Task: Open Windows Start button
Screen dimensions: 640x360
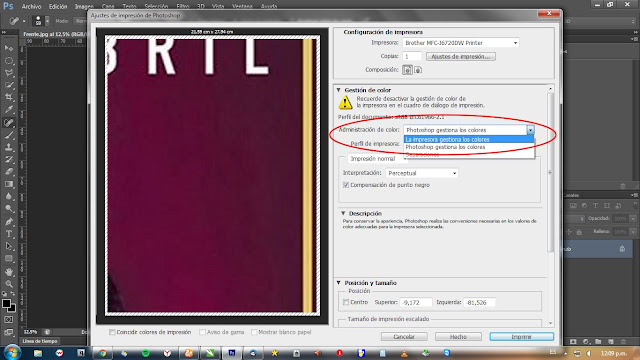Action: click(x=11, y=352)
